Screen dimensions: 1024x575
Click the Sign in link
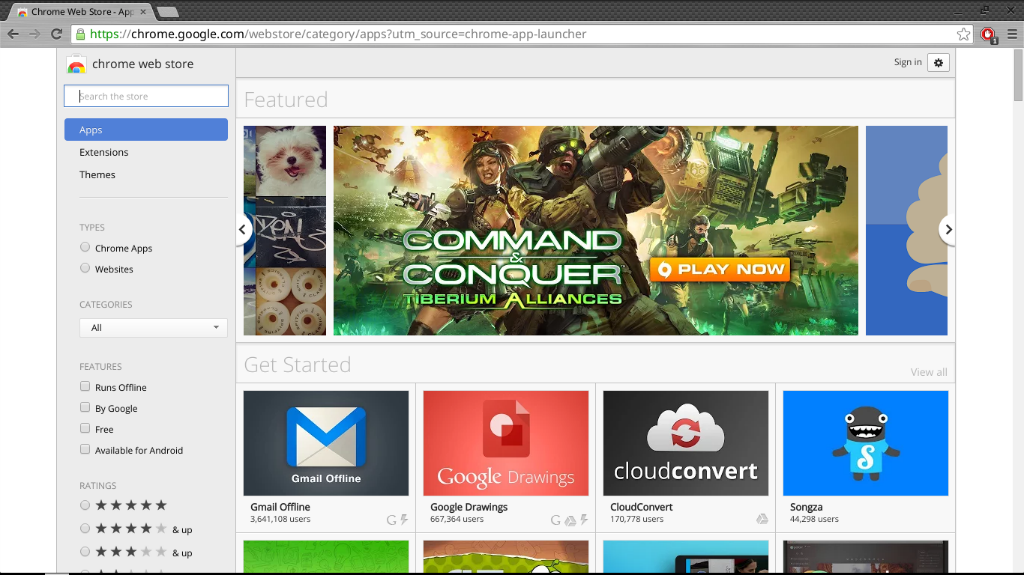[907, 62]
